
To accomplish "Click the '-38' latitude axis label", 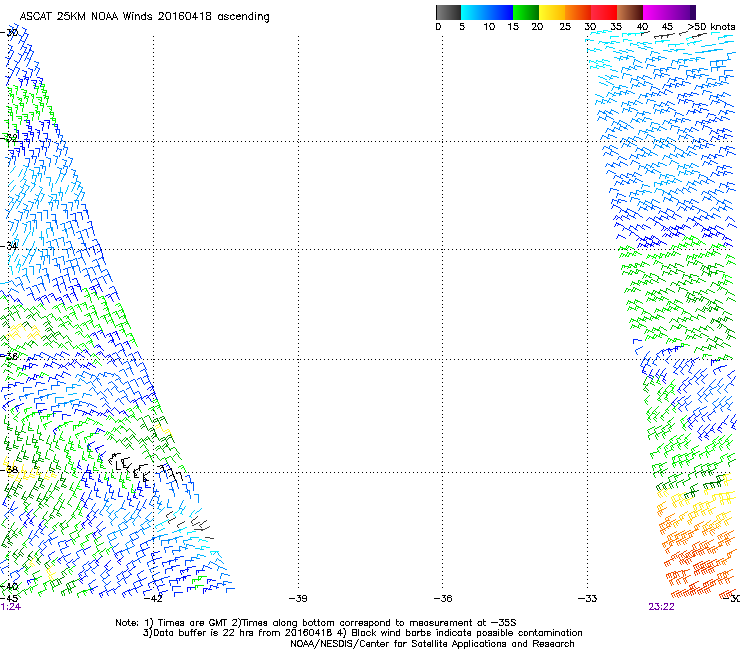I will (9, 469).
